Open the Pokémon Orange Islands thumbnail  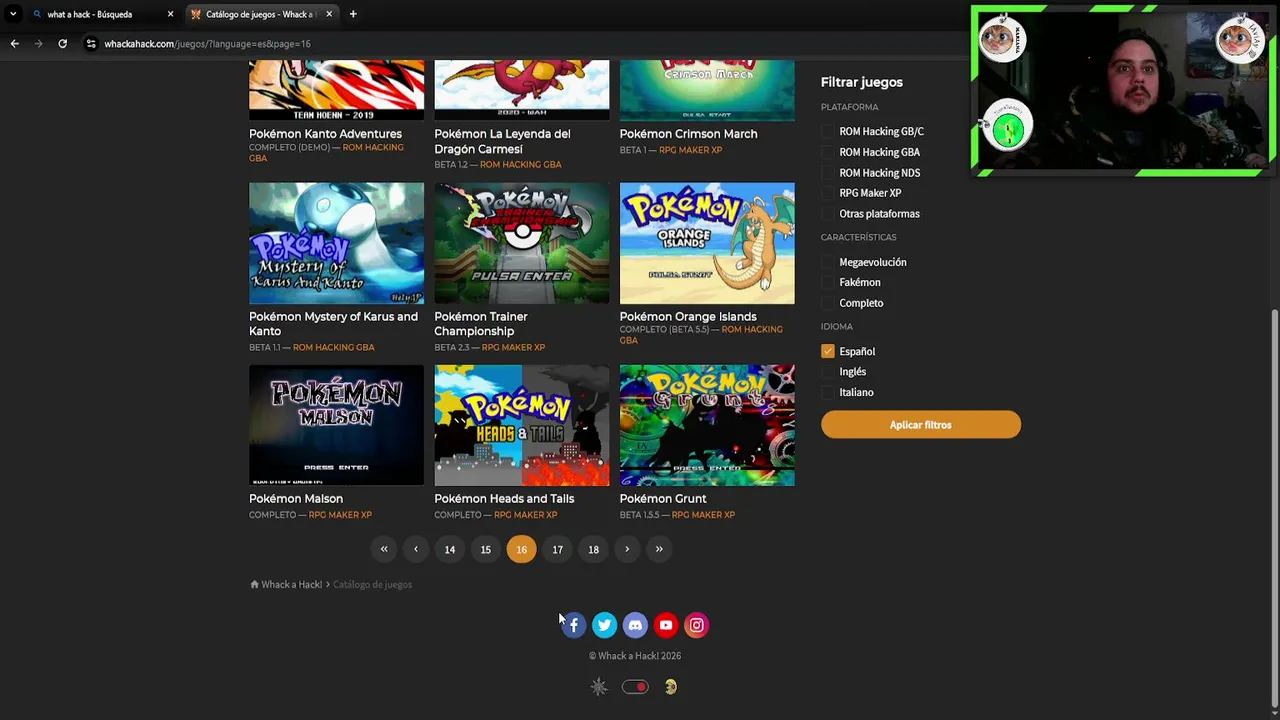pos(707,243)
